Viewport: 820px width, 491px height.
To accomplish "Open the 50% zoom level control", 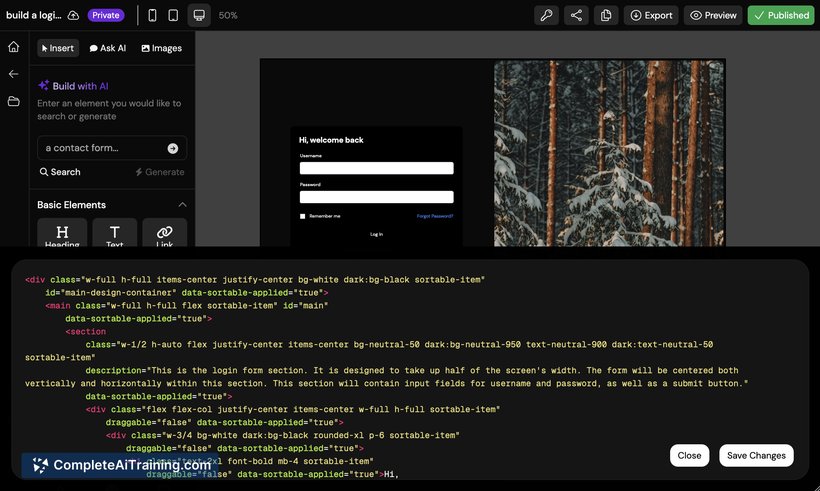I will pyautogui.click(x=228, y=16).
